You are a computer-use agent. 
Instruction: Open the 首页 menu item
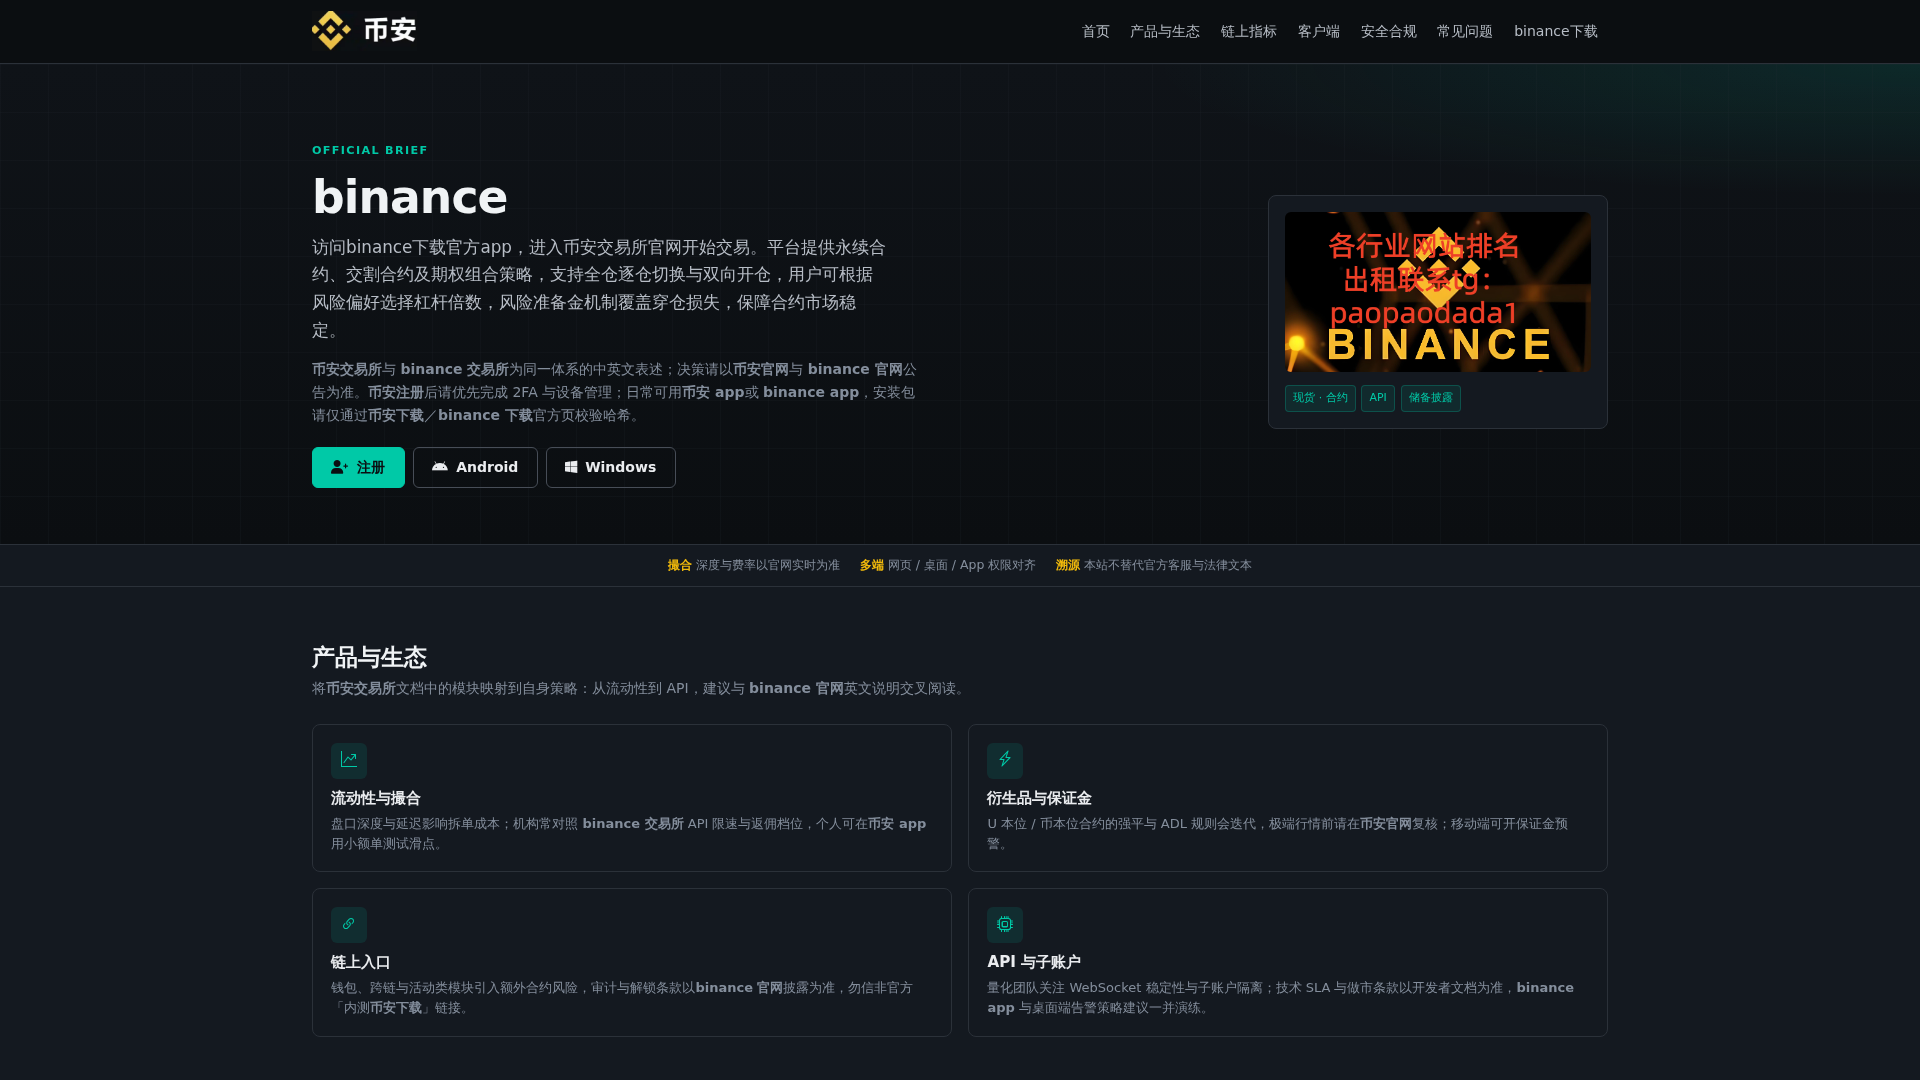point(1096,32)
